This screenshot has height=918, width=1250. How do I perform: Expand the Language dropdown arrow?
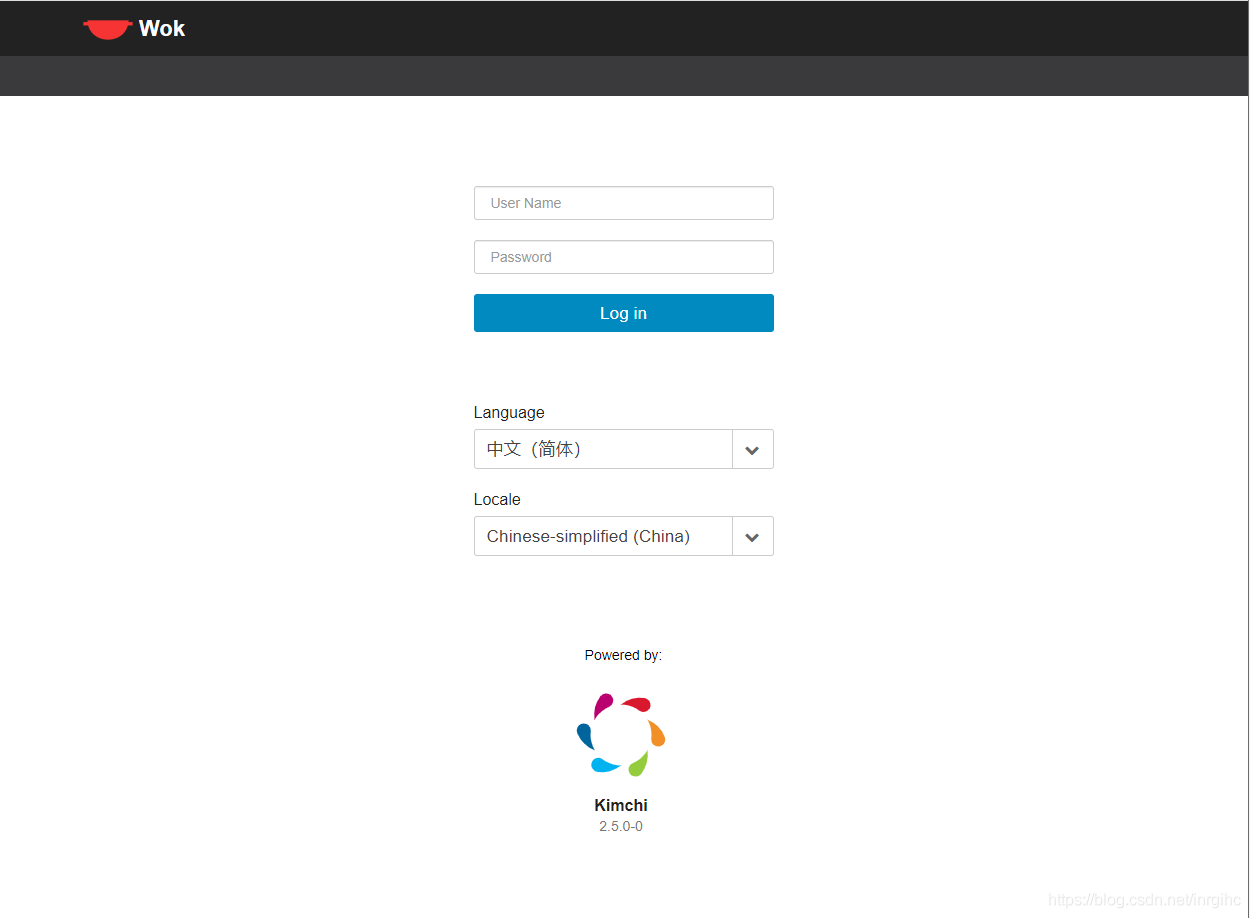pos(752,450)
